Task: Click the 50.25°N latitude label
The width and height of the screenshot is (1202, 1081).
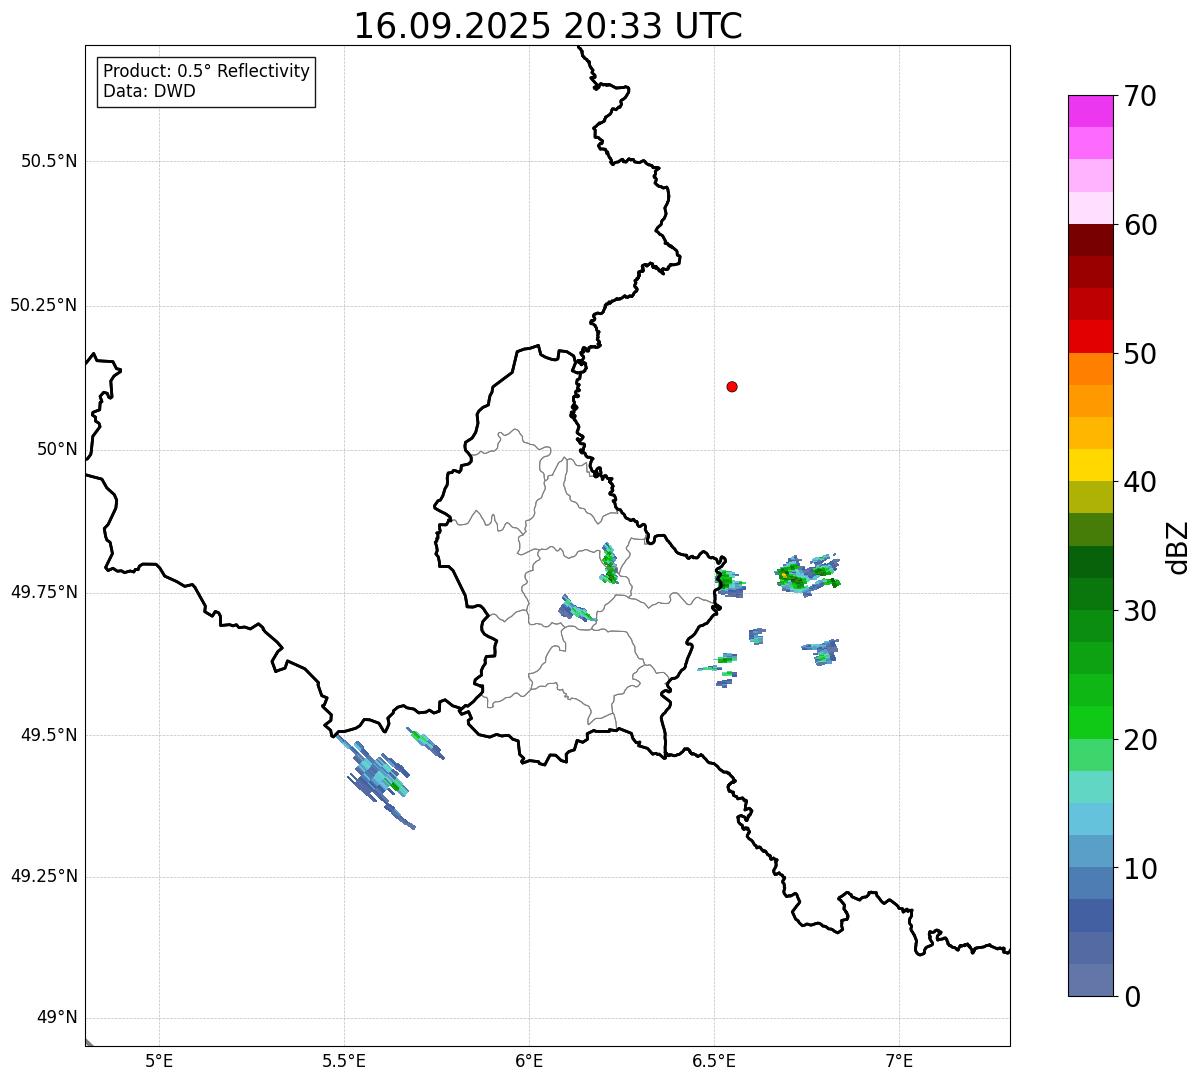Action: point(43,305)
